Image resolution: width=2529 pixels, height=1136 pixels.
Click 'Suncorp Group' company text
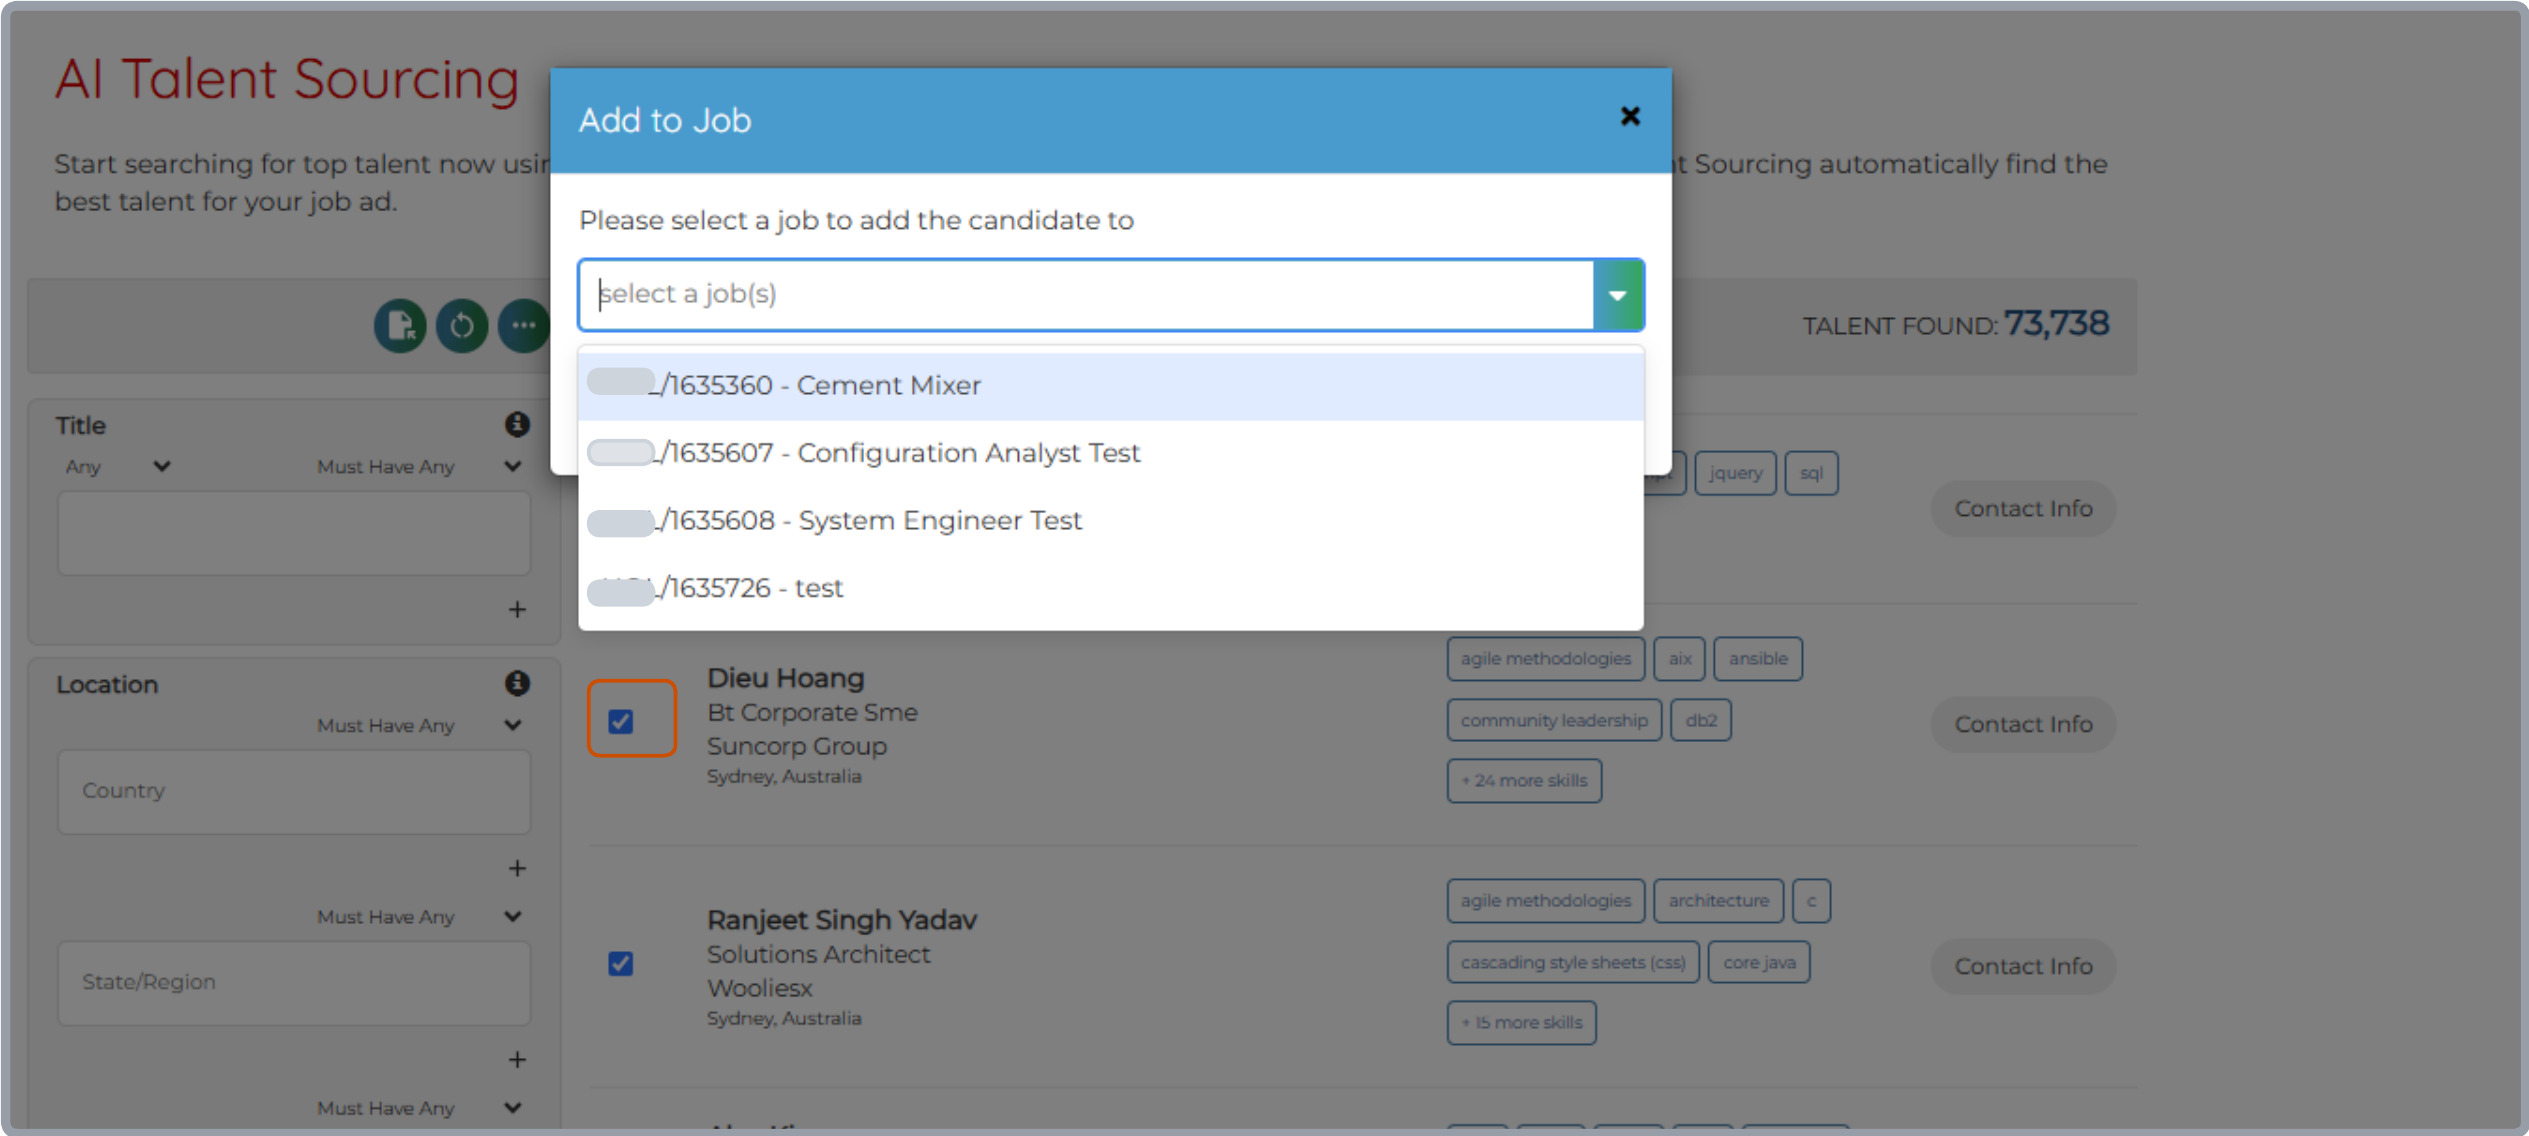pos(797,747)
